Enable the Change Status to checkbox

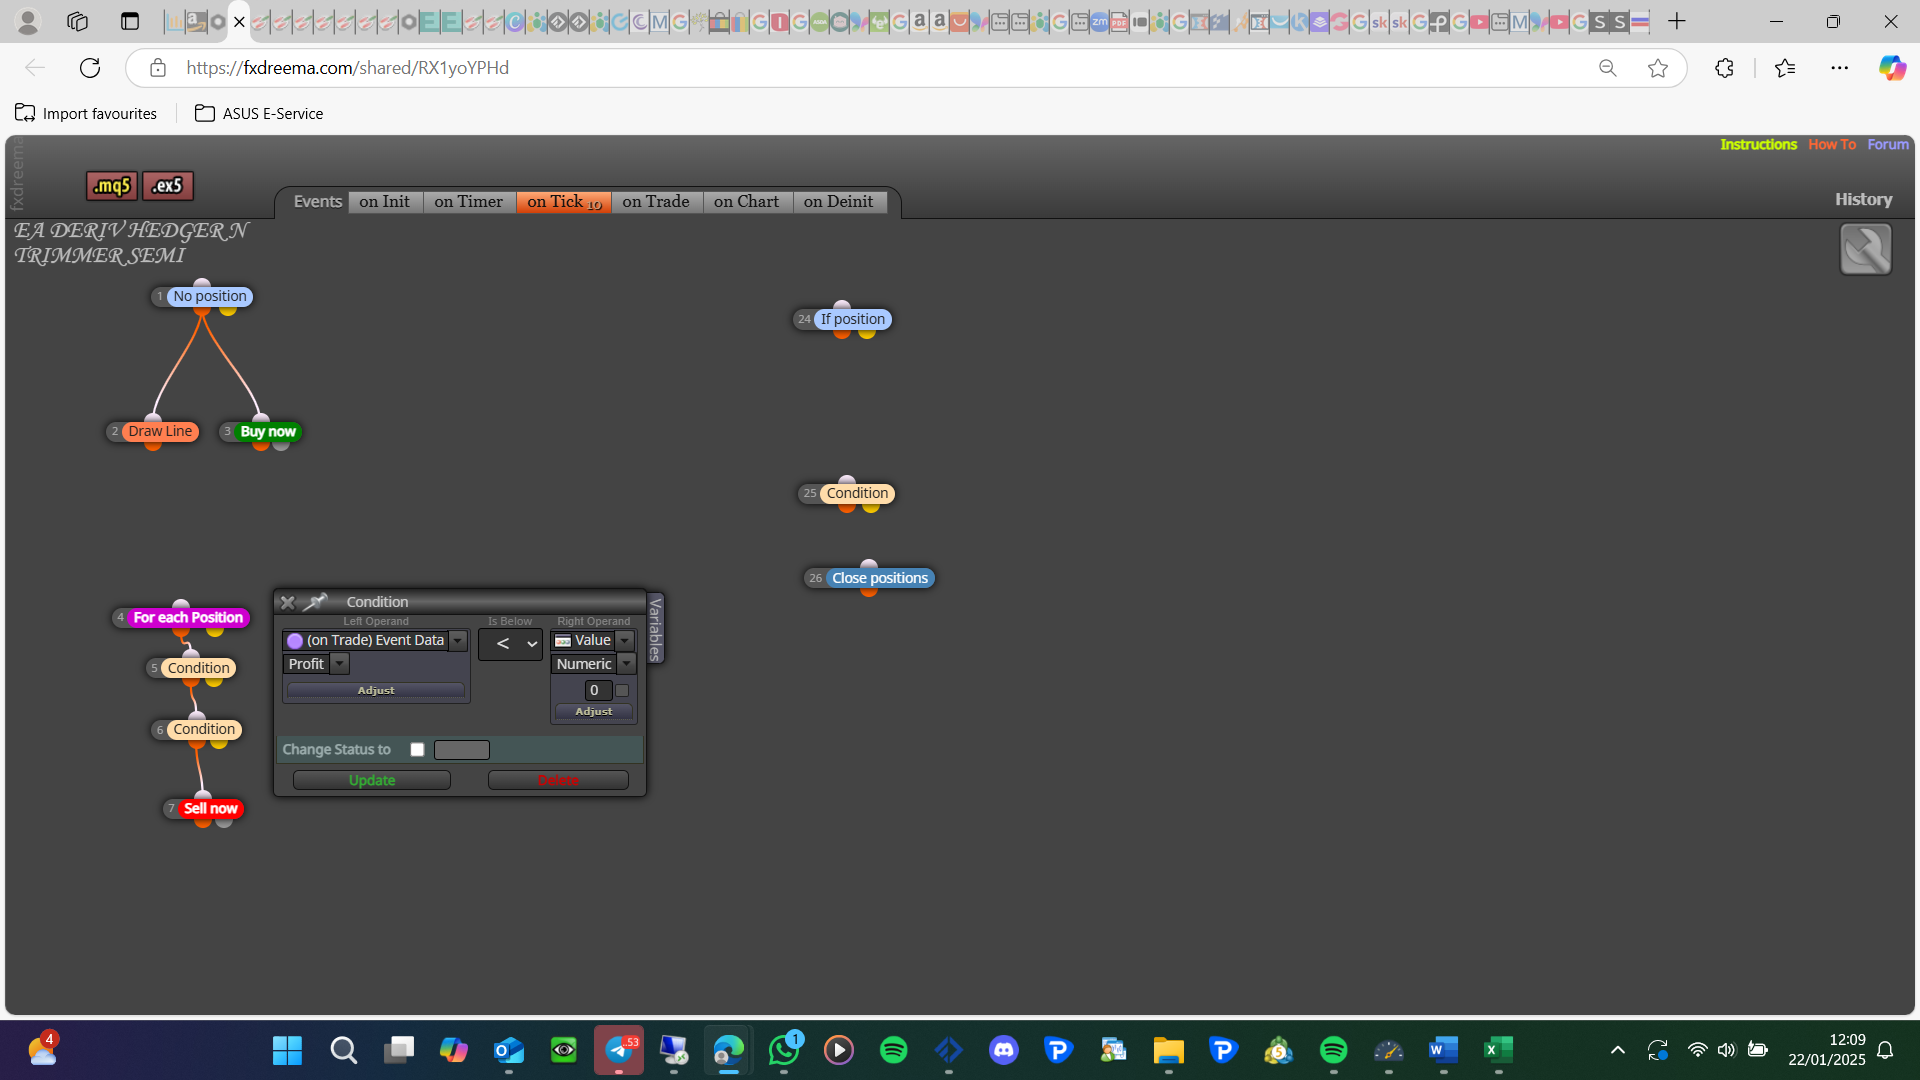point(417,750)
